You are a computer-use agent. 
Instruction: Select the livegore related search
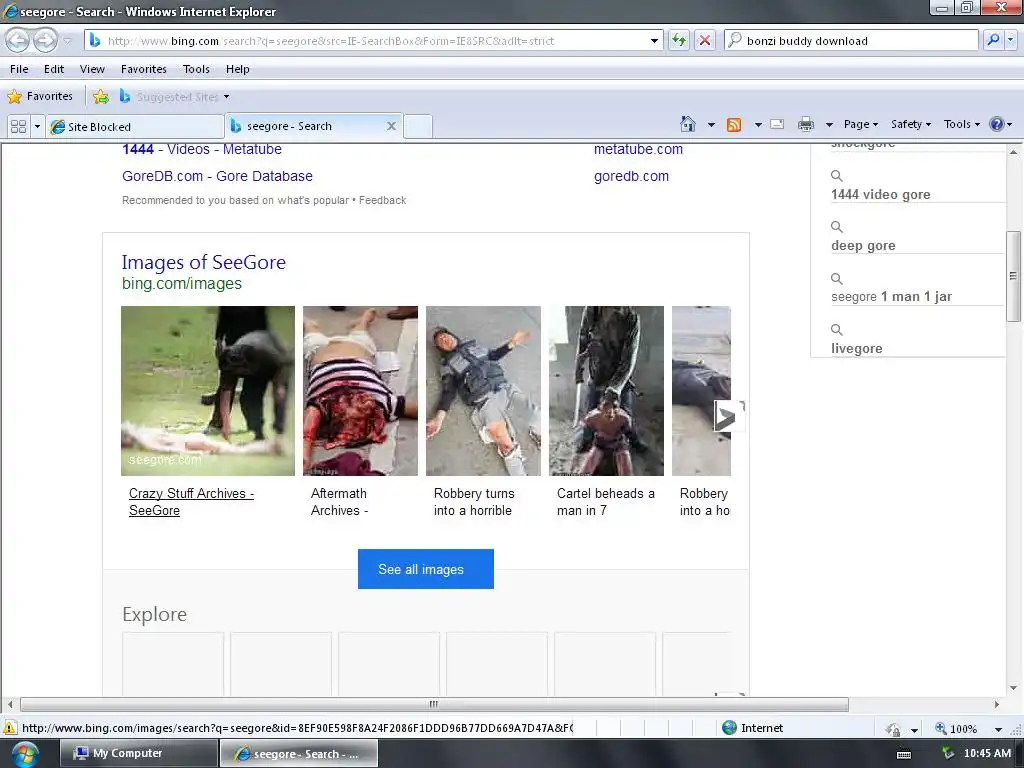click(856, 349)
